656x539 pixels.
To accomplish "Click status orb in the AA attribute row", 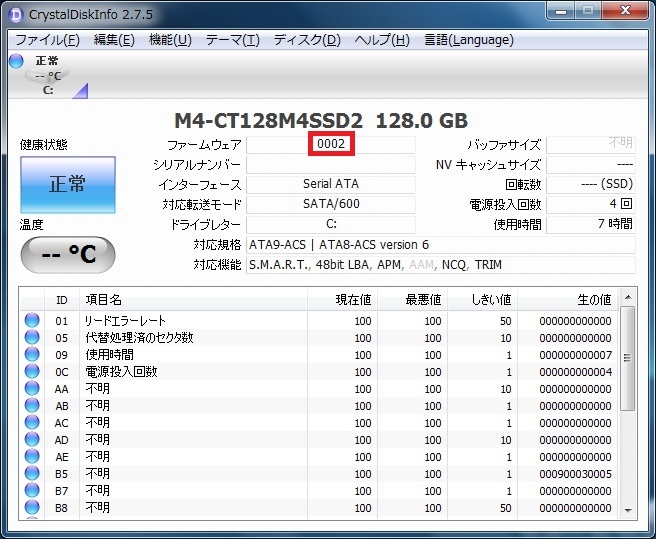I will click(x=33, y=389).
